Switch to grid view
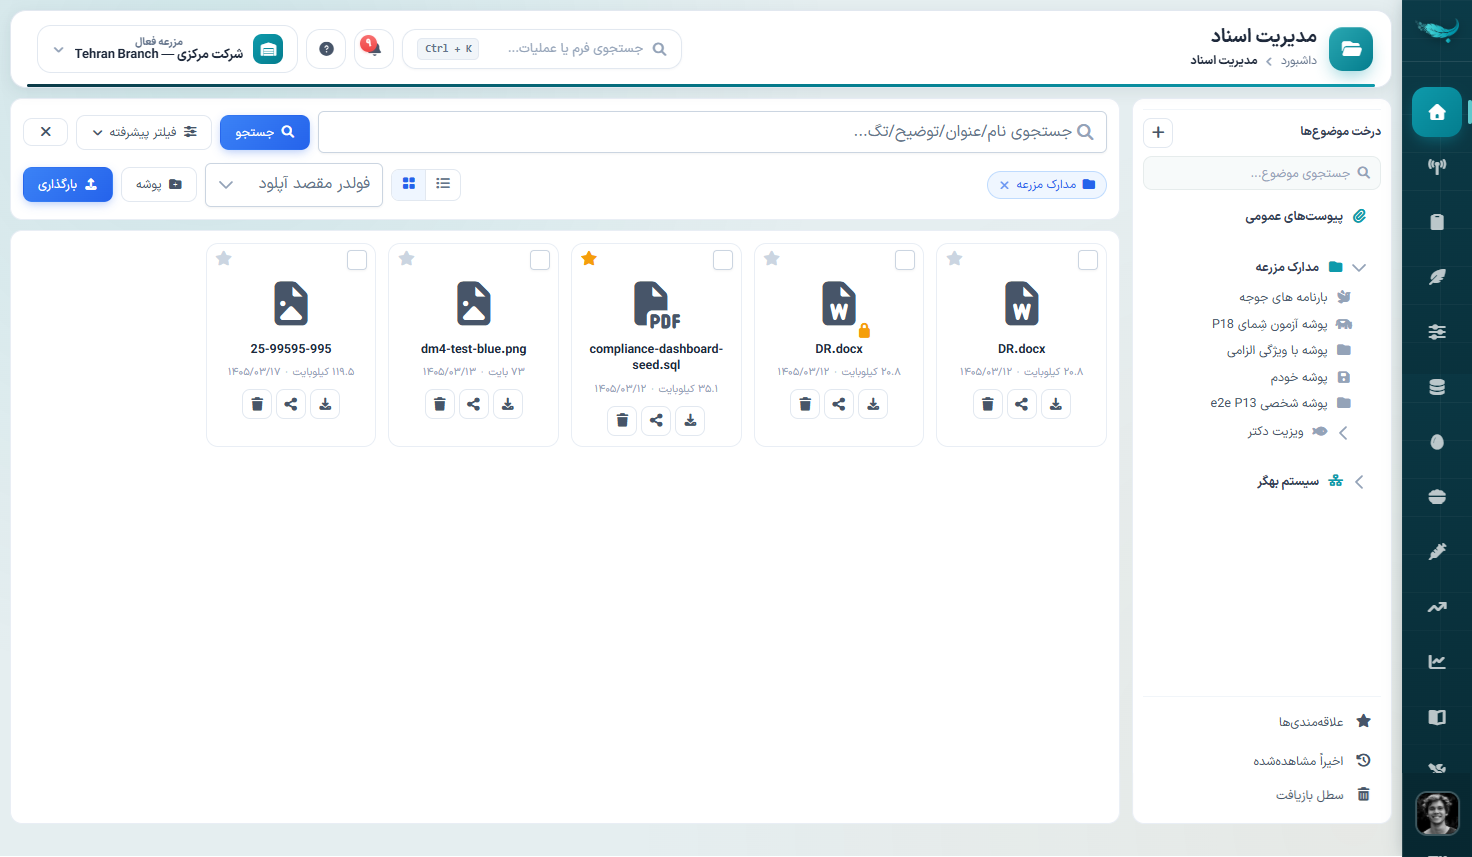The height and width of the screenshot is (857, 1472). (x=409, y=184)
